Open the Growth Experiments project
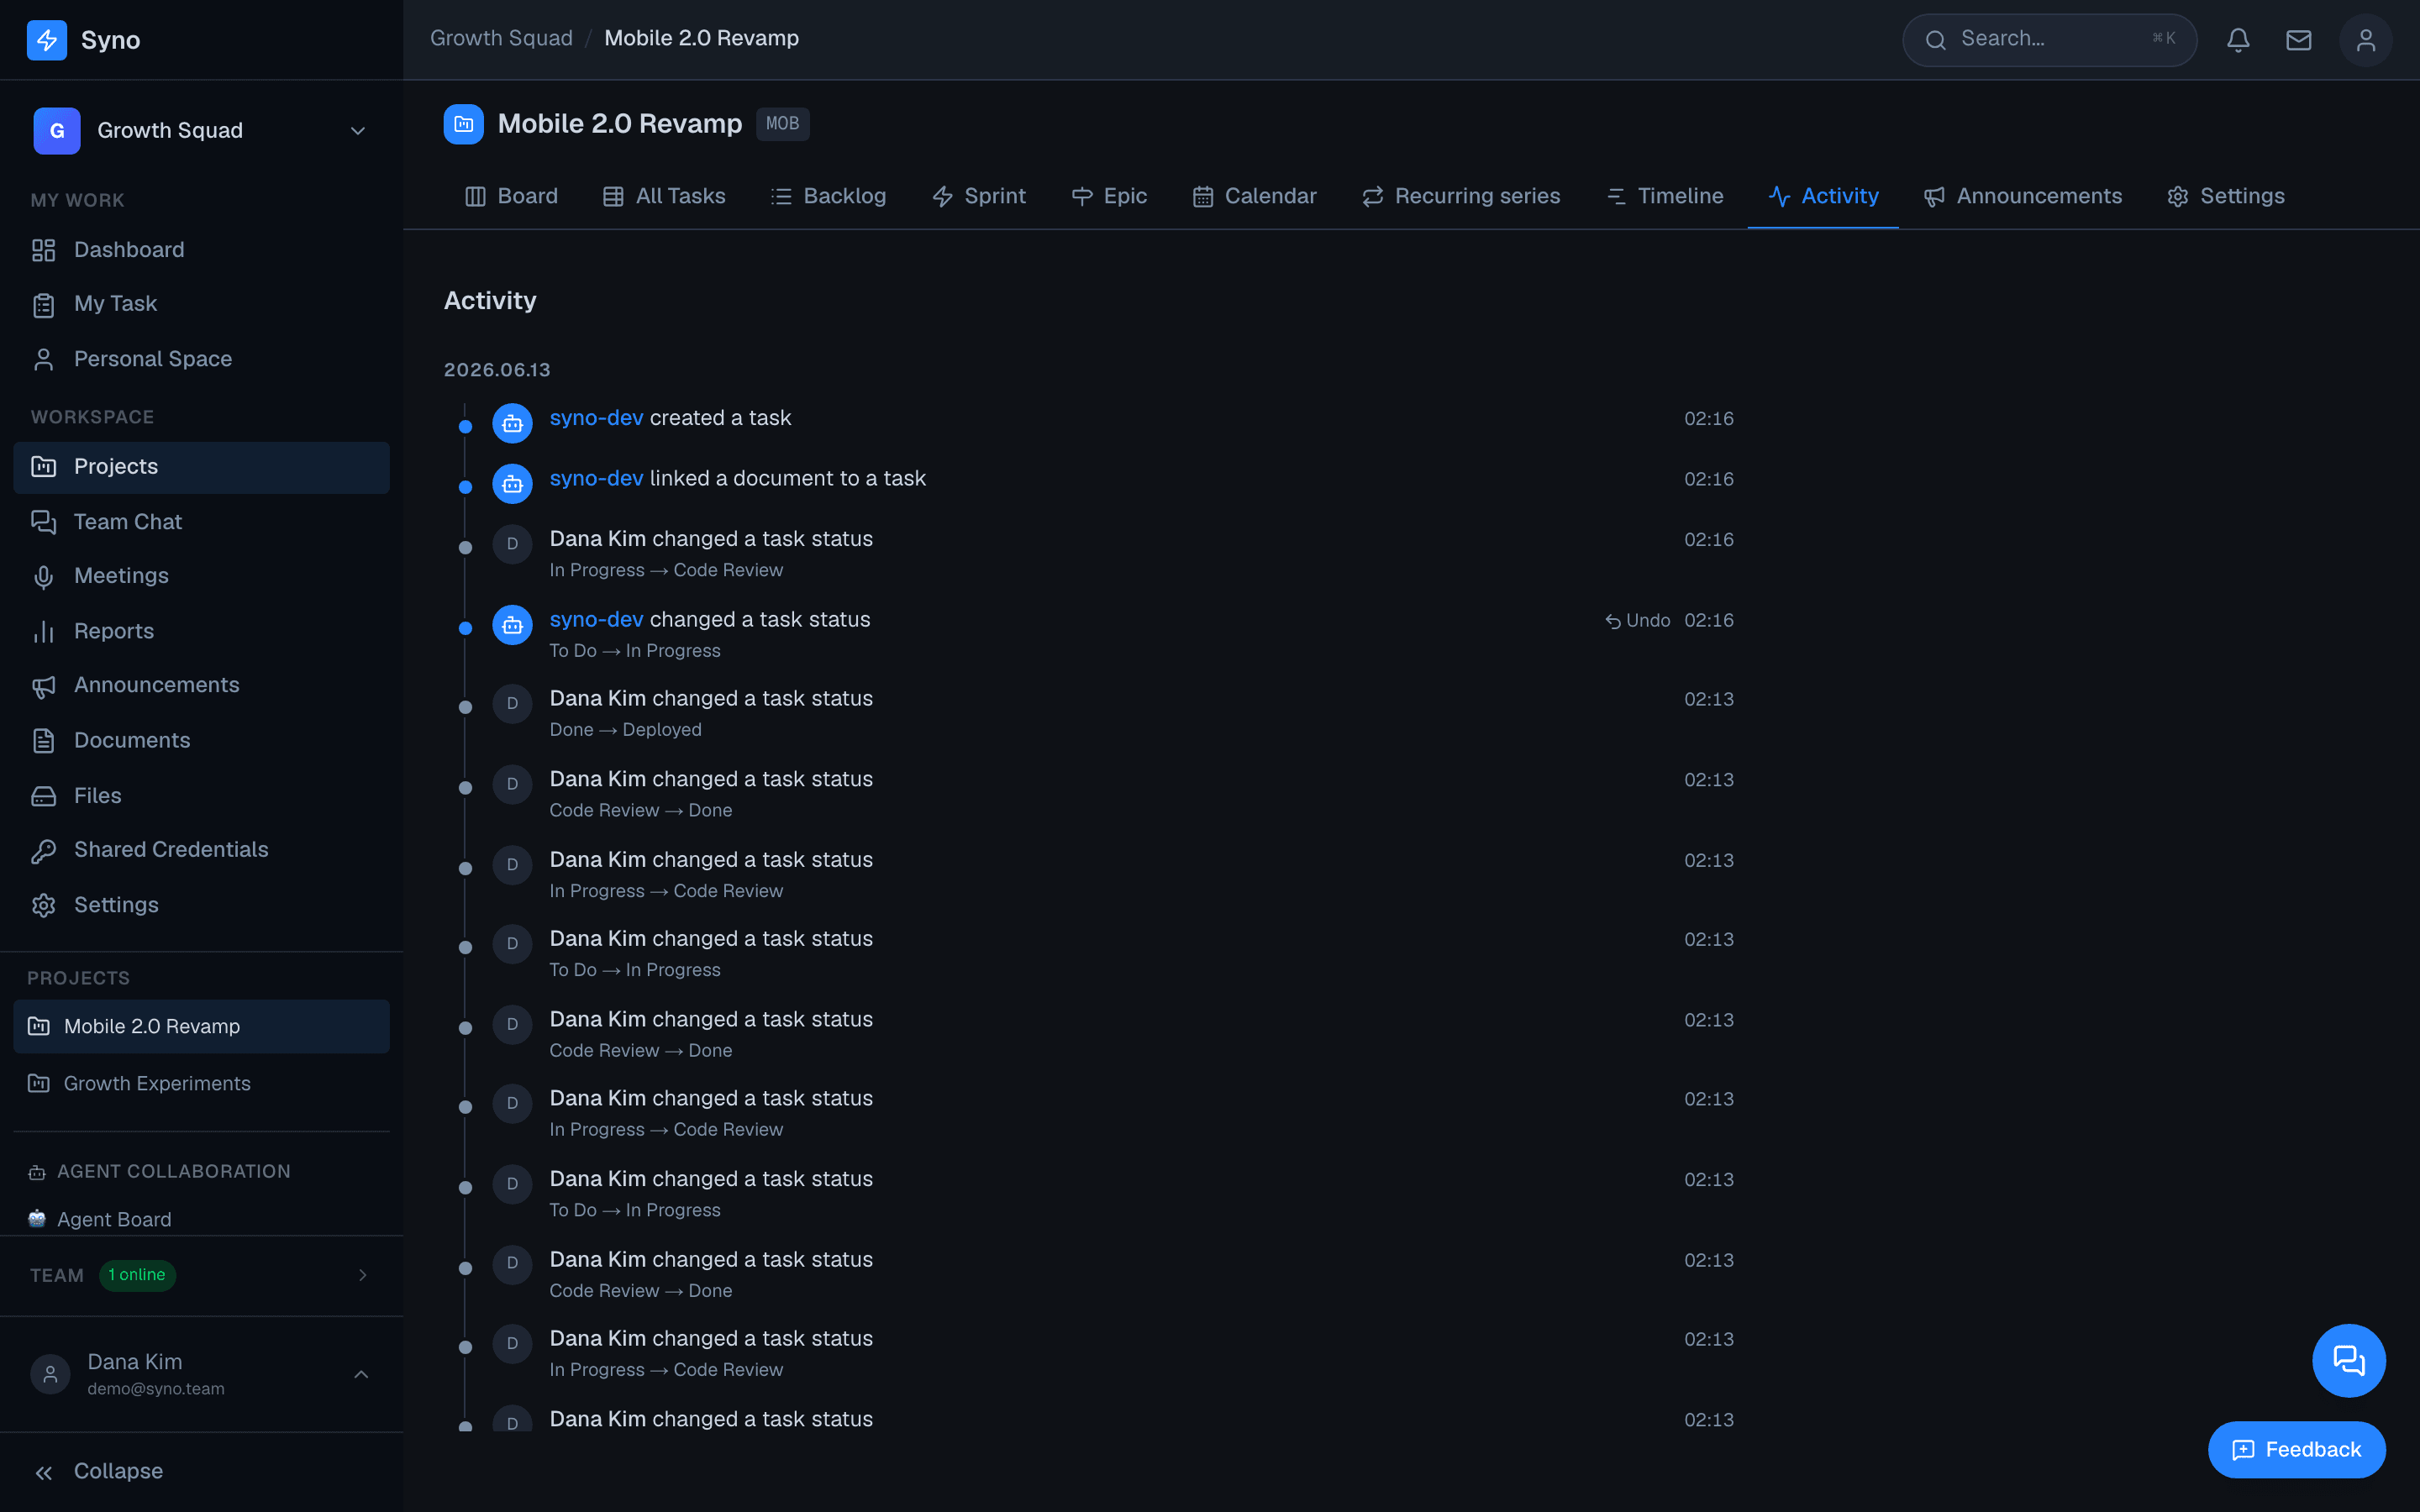Screen dimensions: 2420x1512 pos(201,1084)
